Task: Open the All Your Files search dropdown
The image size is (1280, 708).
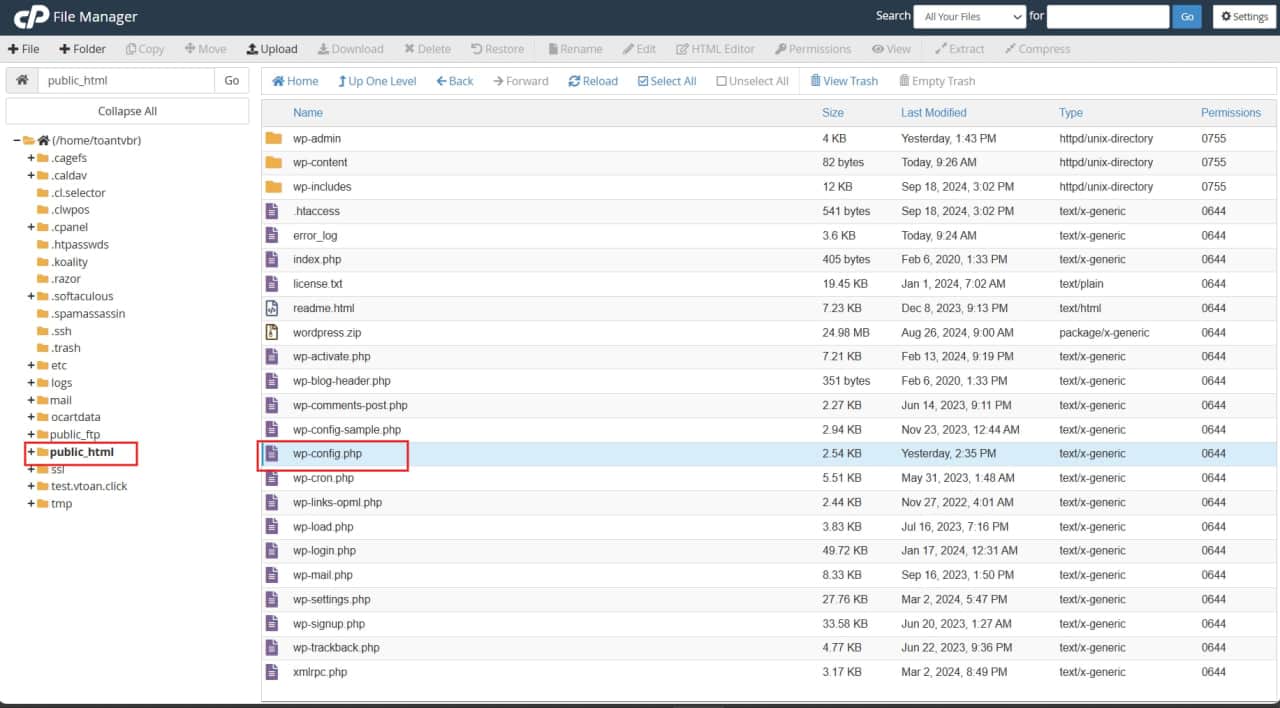Action: [970, 17]
